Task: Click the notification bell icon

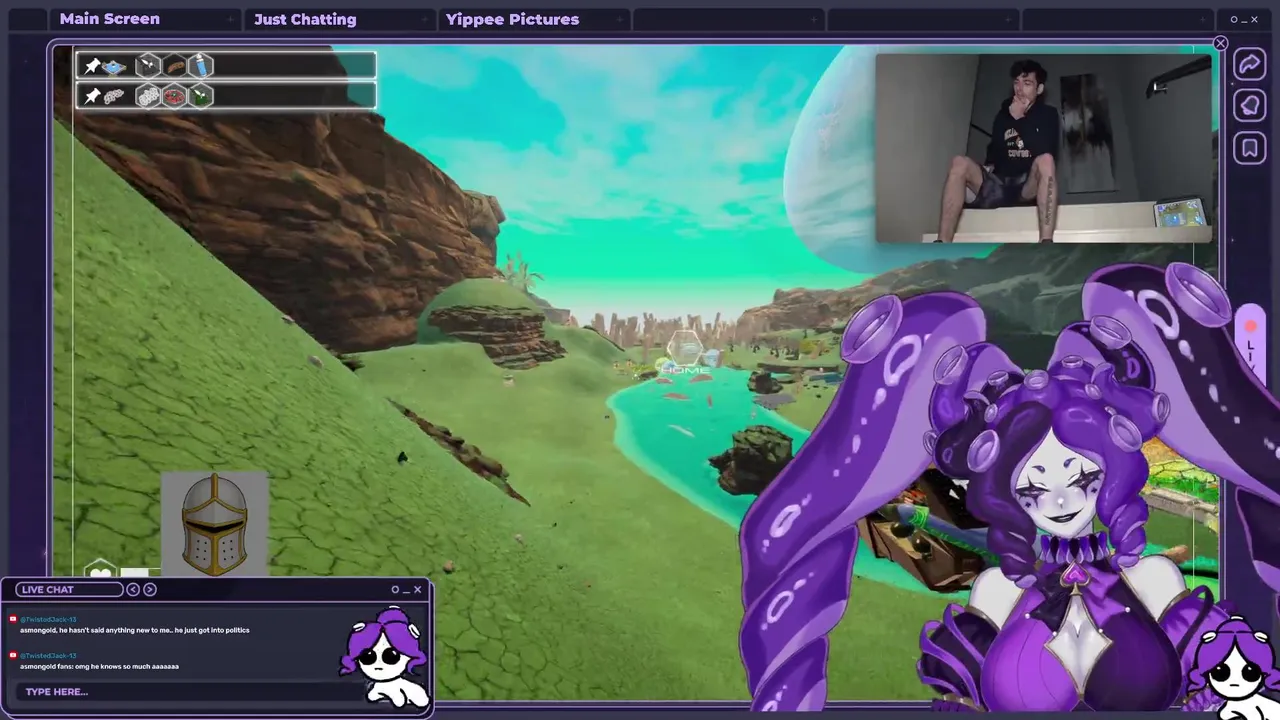Action: pos(1249,106)
